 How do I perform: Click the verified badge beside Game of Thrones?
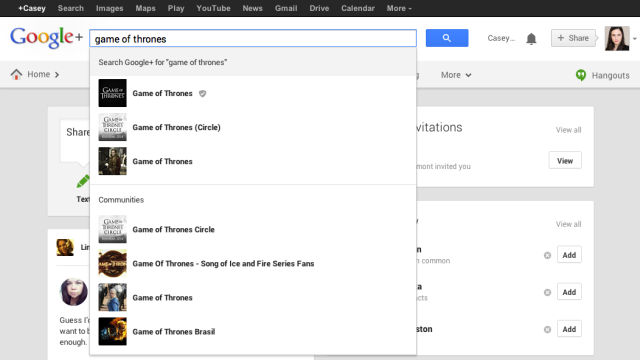click(202, 93)
